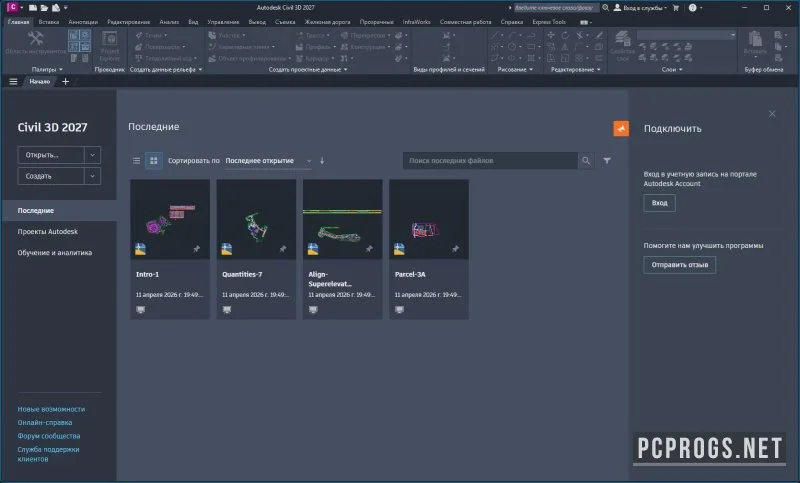Click the title bar search magnifier icon
Image resolution: width=800 pixels, height=483 pixels.
(x=606, y=8)
